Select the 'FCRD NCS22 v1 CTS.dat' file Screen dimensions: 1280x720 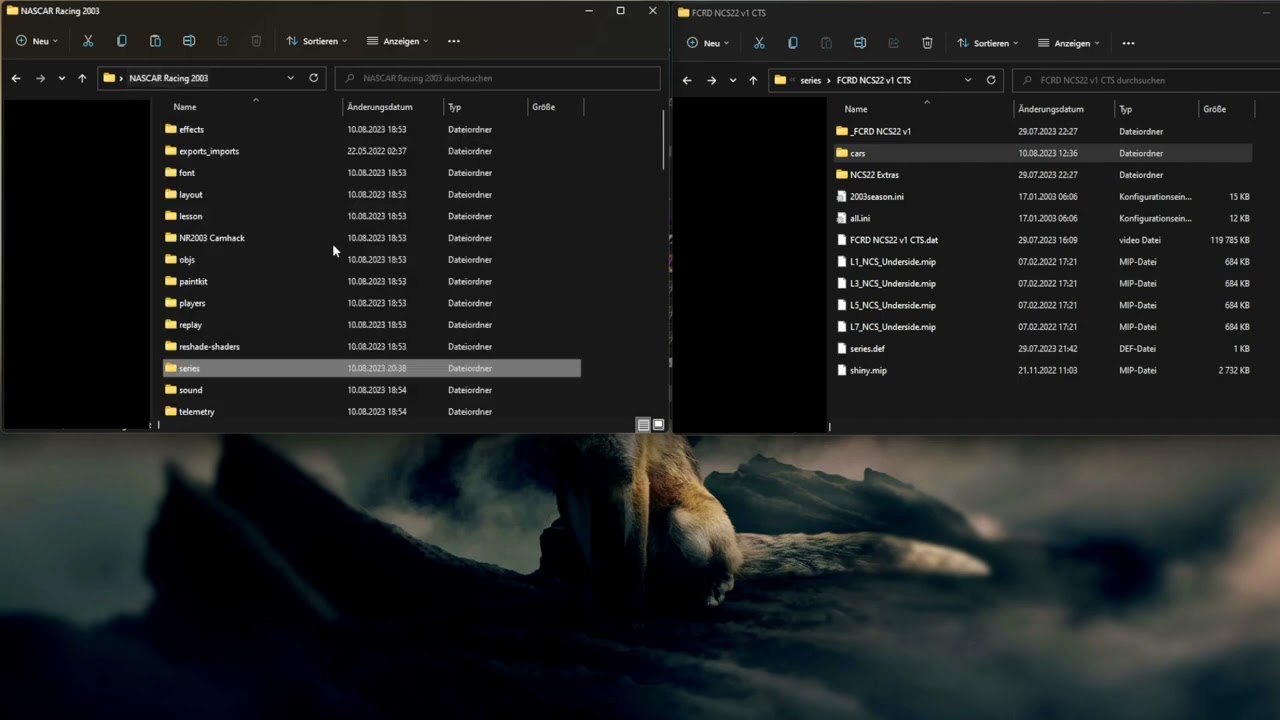(x=1043, y=240)
